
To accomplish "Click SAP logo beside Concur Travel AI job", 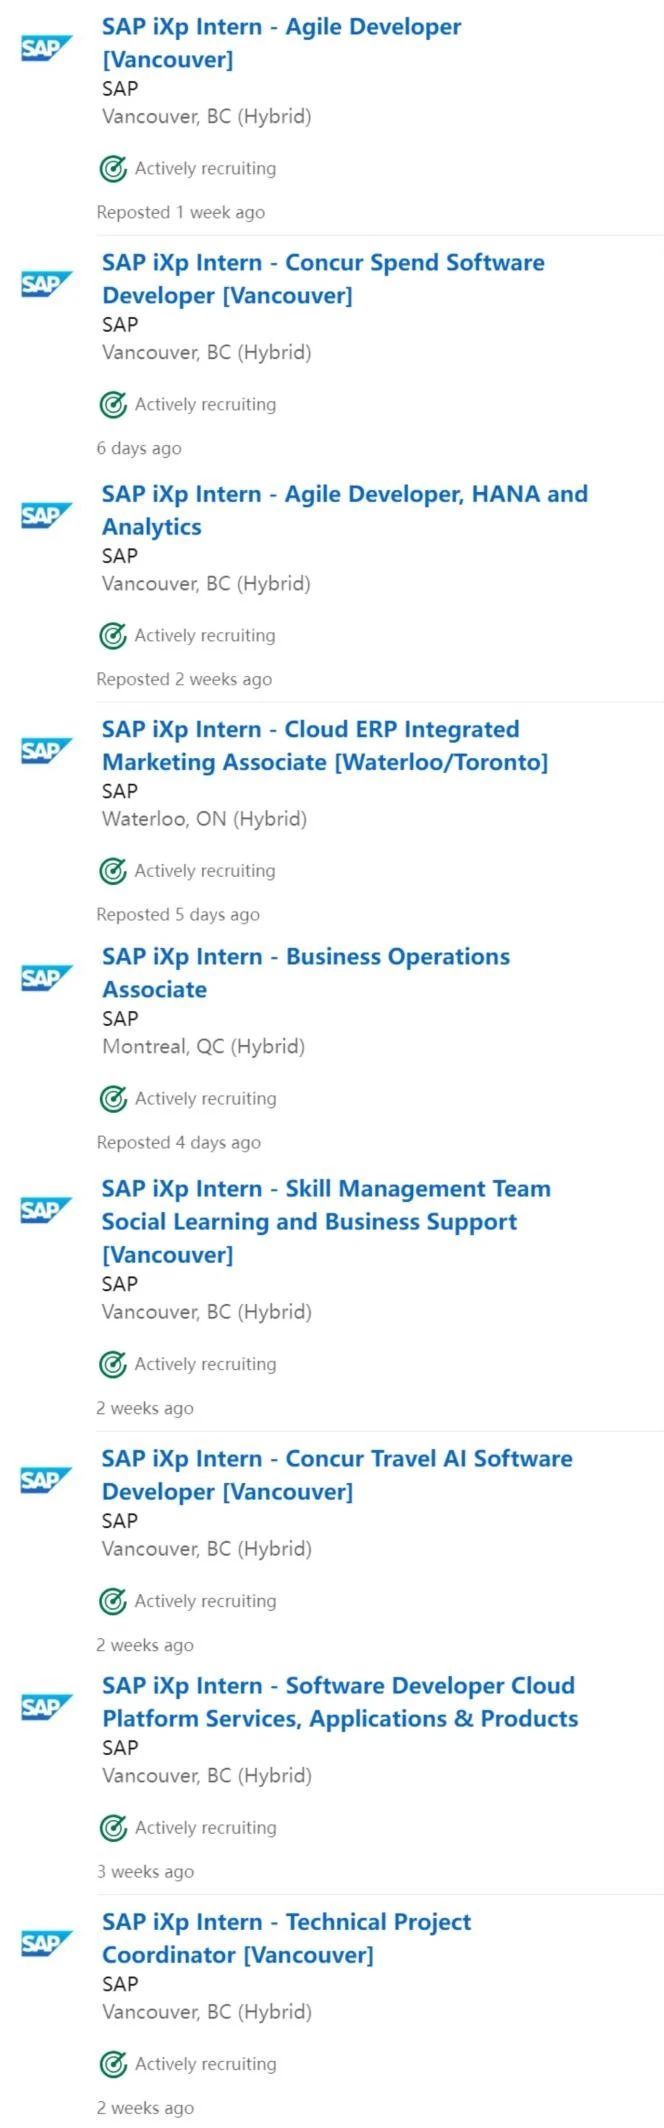I will click(46, 1479).
